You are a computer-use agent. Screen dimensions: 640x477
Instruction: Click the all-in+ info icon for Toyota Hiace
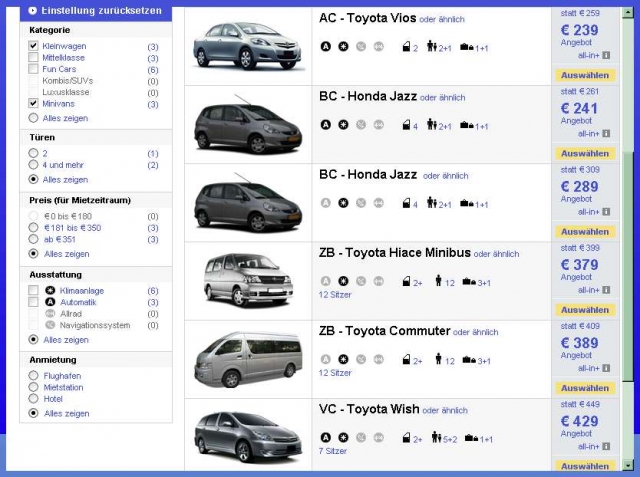606,290
